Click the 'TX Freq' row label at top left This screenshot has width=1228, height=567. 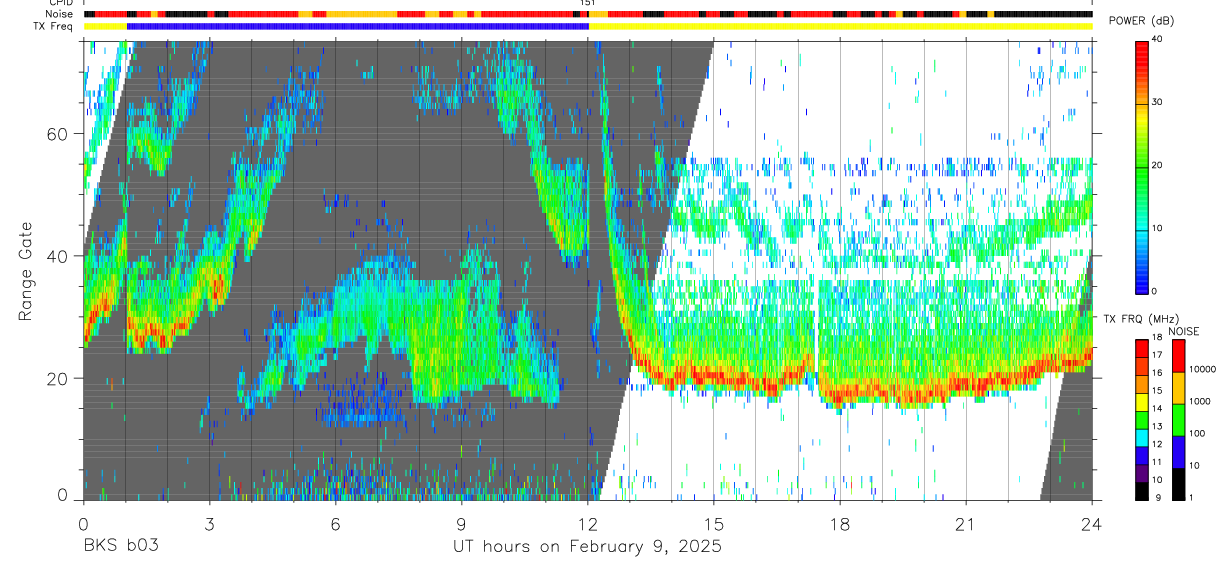coord(54,25)
